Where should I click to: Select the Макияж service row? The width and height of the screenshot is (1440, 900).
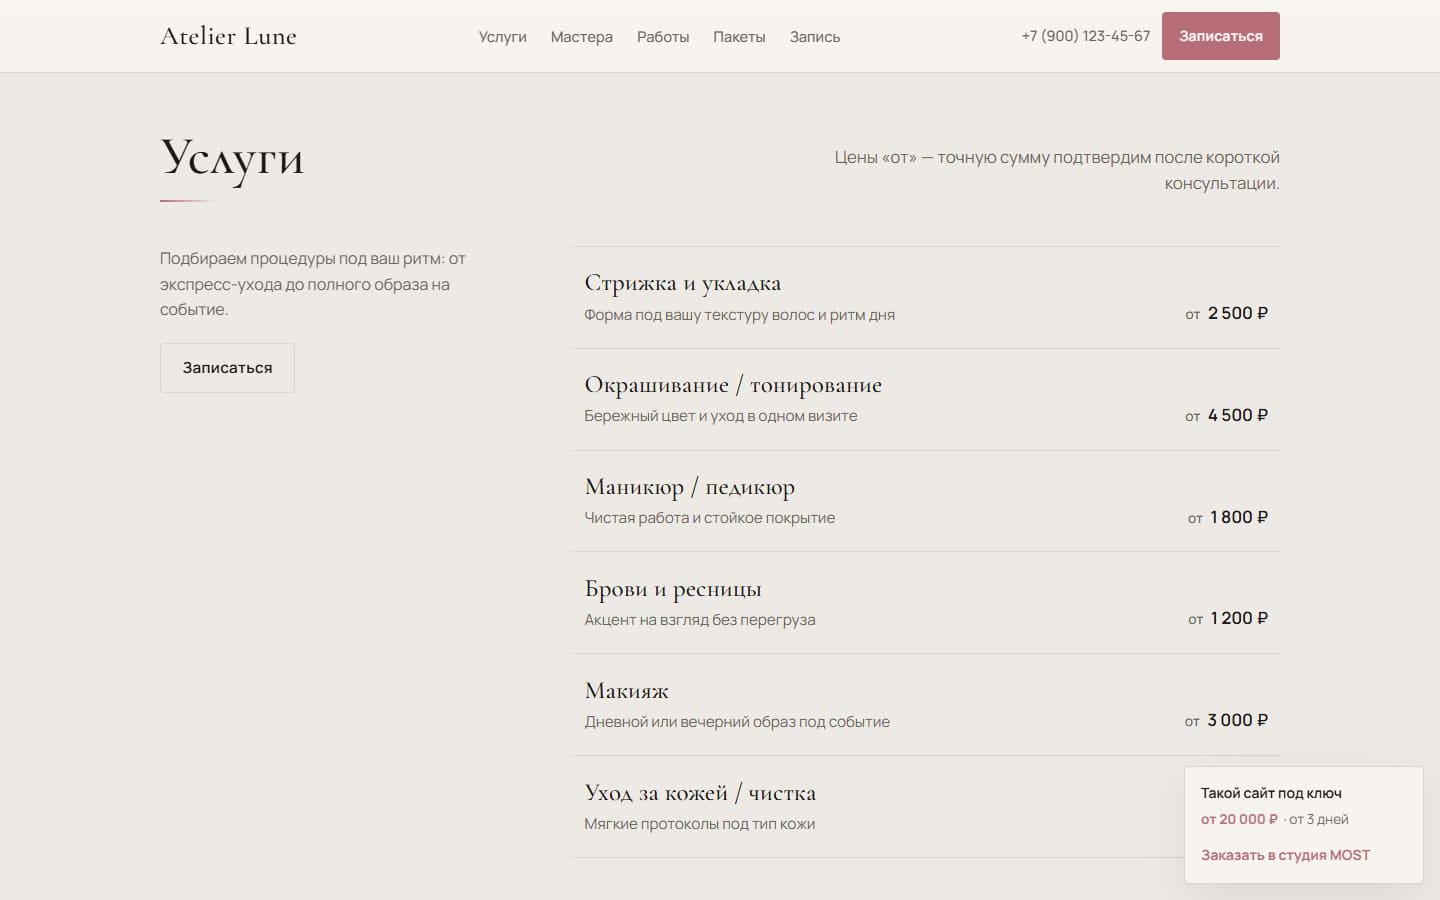coord(926,705)
